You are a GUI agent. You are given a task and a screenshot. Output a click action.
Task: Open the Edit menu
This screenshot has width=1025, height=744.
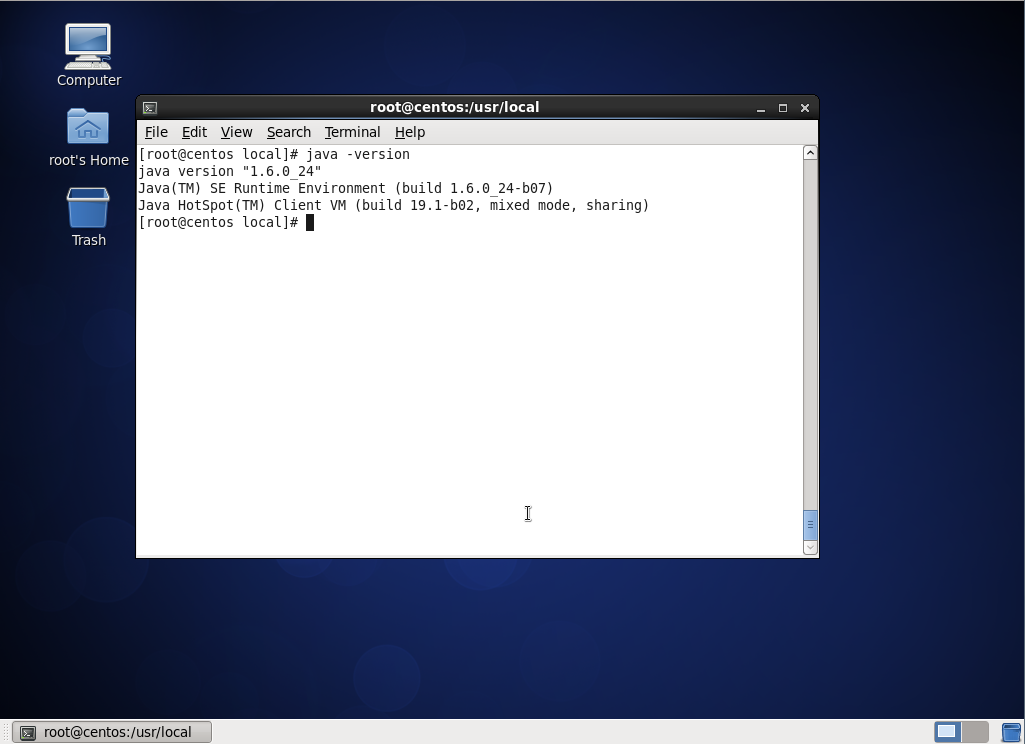(x=194, y=132)
